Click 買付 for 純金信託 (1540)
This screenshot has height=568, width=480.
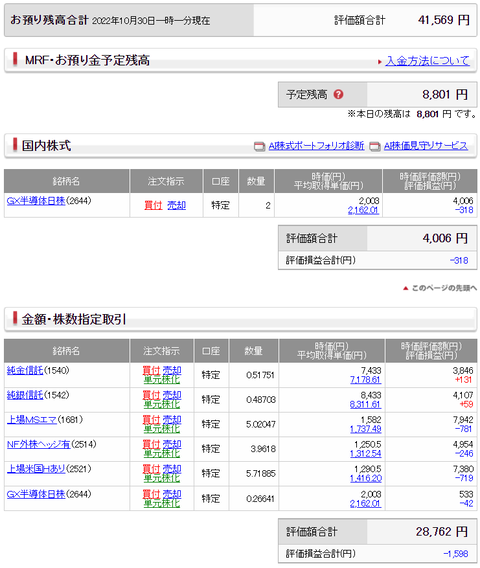[x=151, y=371]
